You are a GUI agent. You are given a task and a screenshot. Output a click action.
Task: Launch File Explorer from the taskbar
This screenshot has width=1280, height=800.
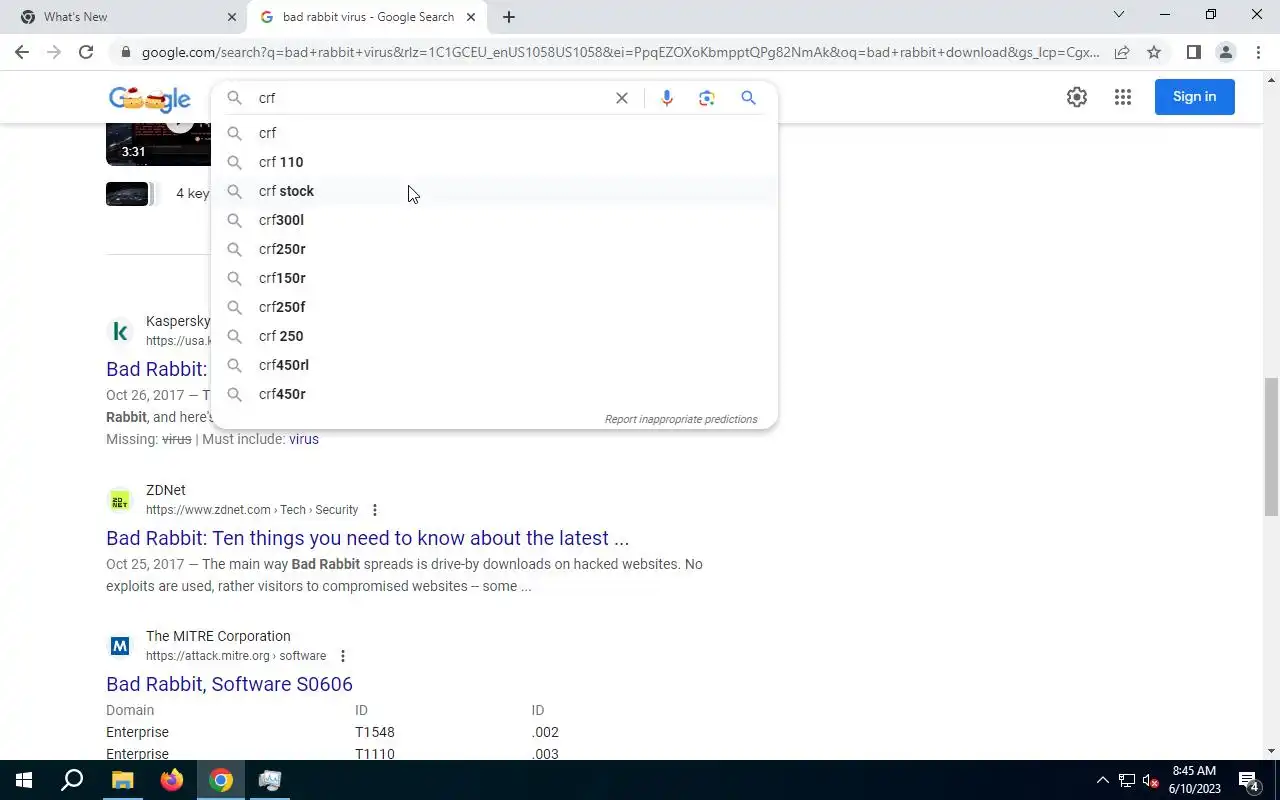point(122,780)
